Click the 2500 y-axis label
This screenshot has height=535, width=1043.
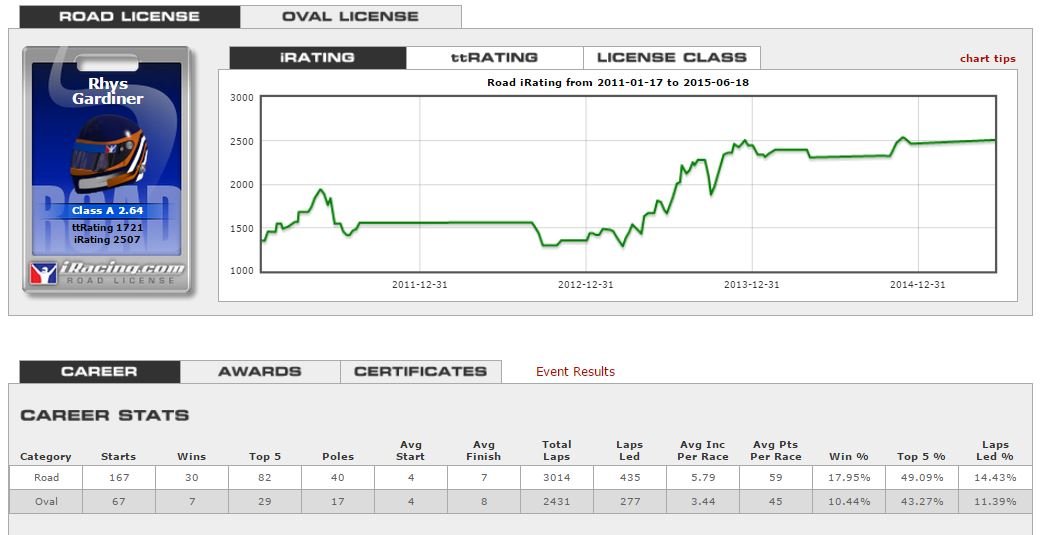point(242,142)
